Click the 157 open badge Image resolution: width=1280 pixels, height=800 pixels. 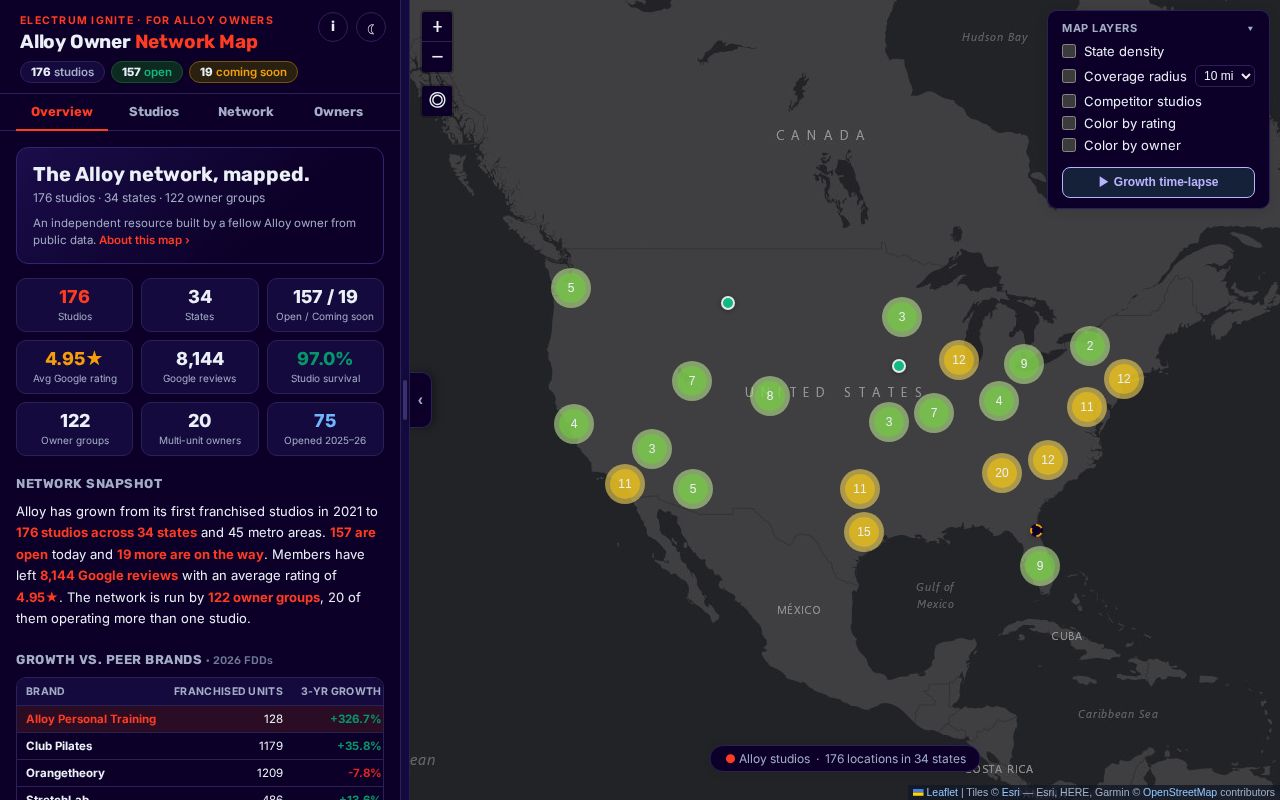147,72
